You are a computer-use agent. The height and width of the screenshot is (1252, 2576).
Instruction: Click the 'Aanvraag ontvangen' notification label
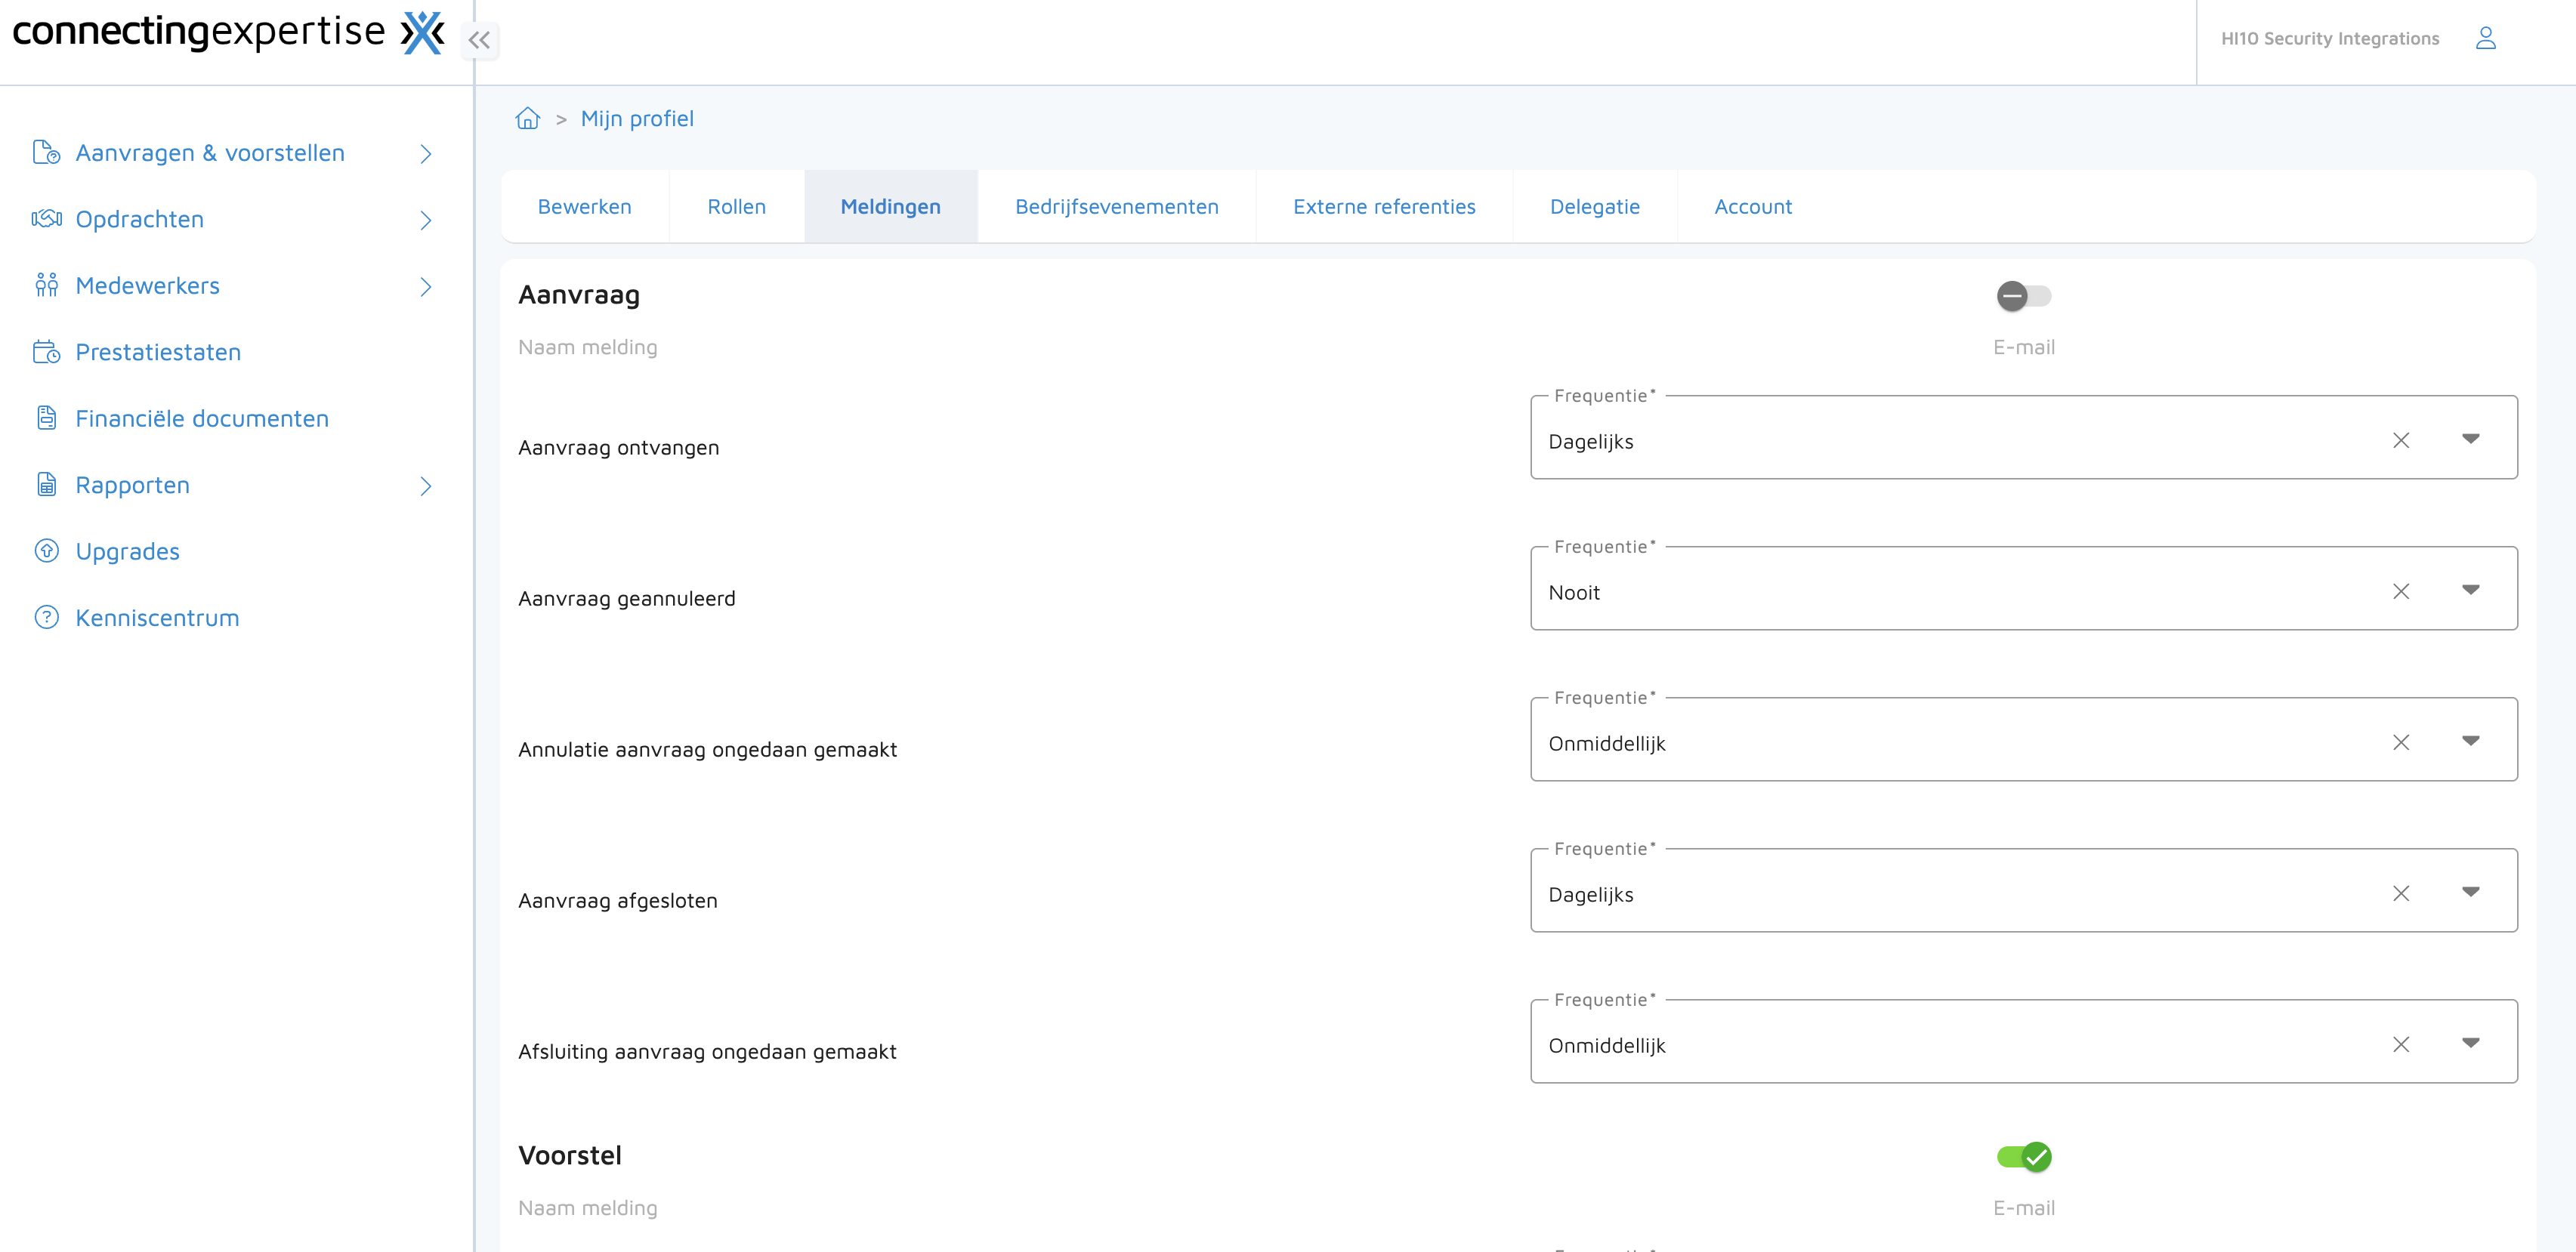[x=619, y=448]
